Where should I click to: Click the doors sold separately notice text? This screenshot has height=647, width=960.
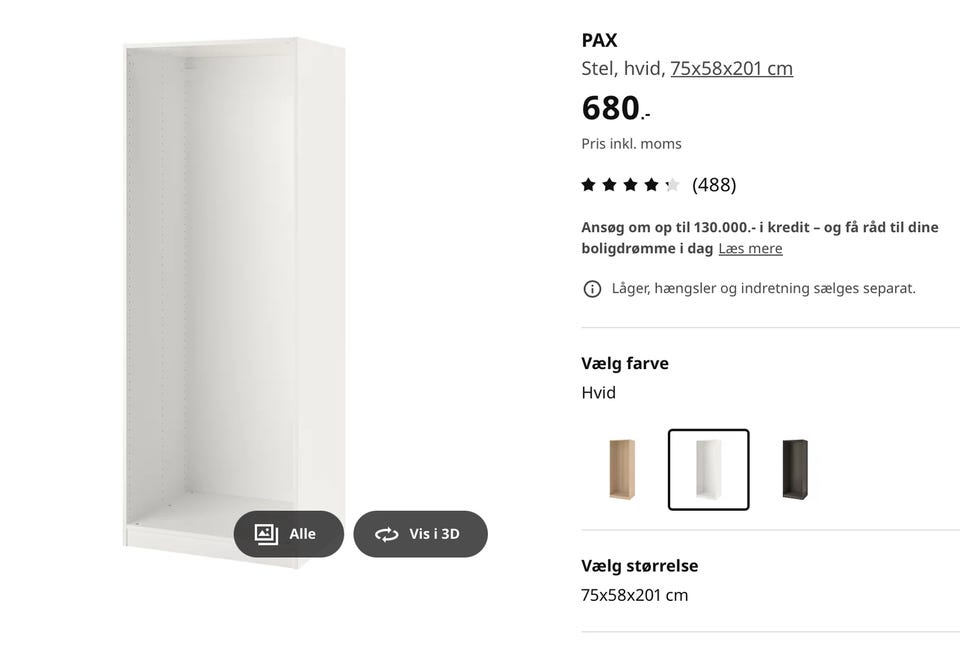[763, 289]
